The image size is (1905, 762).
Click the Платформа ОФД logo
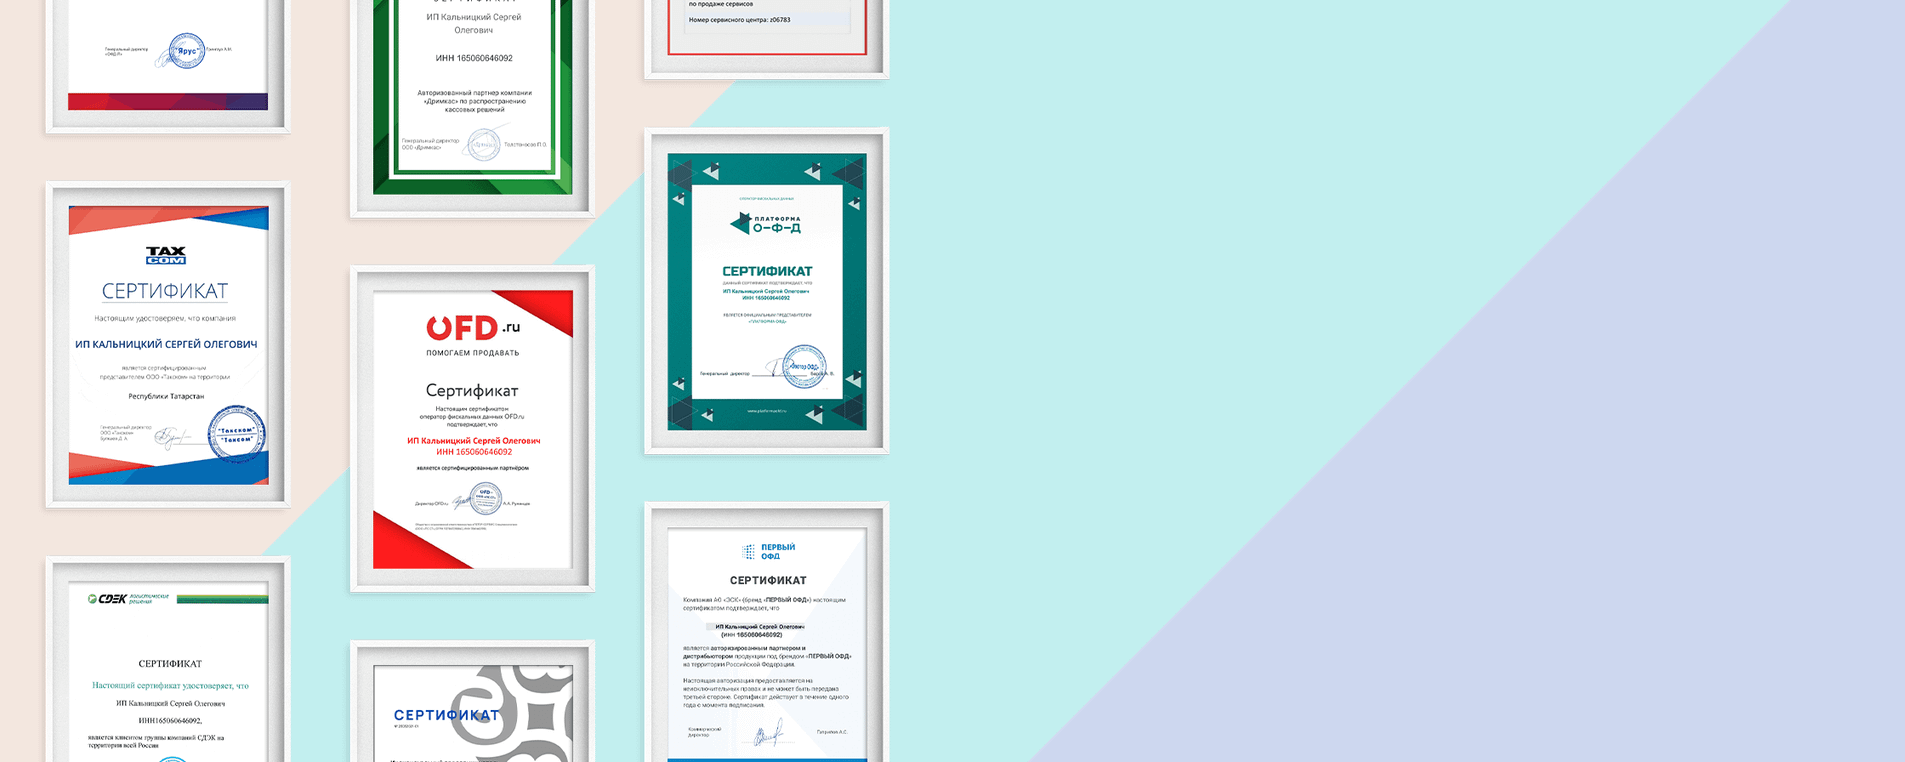(766, 223)
